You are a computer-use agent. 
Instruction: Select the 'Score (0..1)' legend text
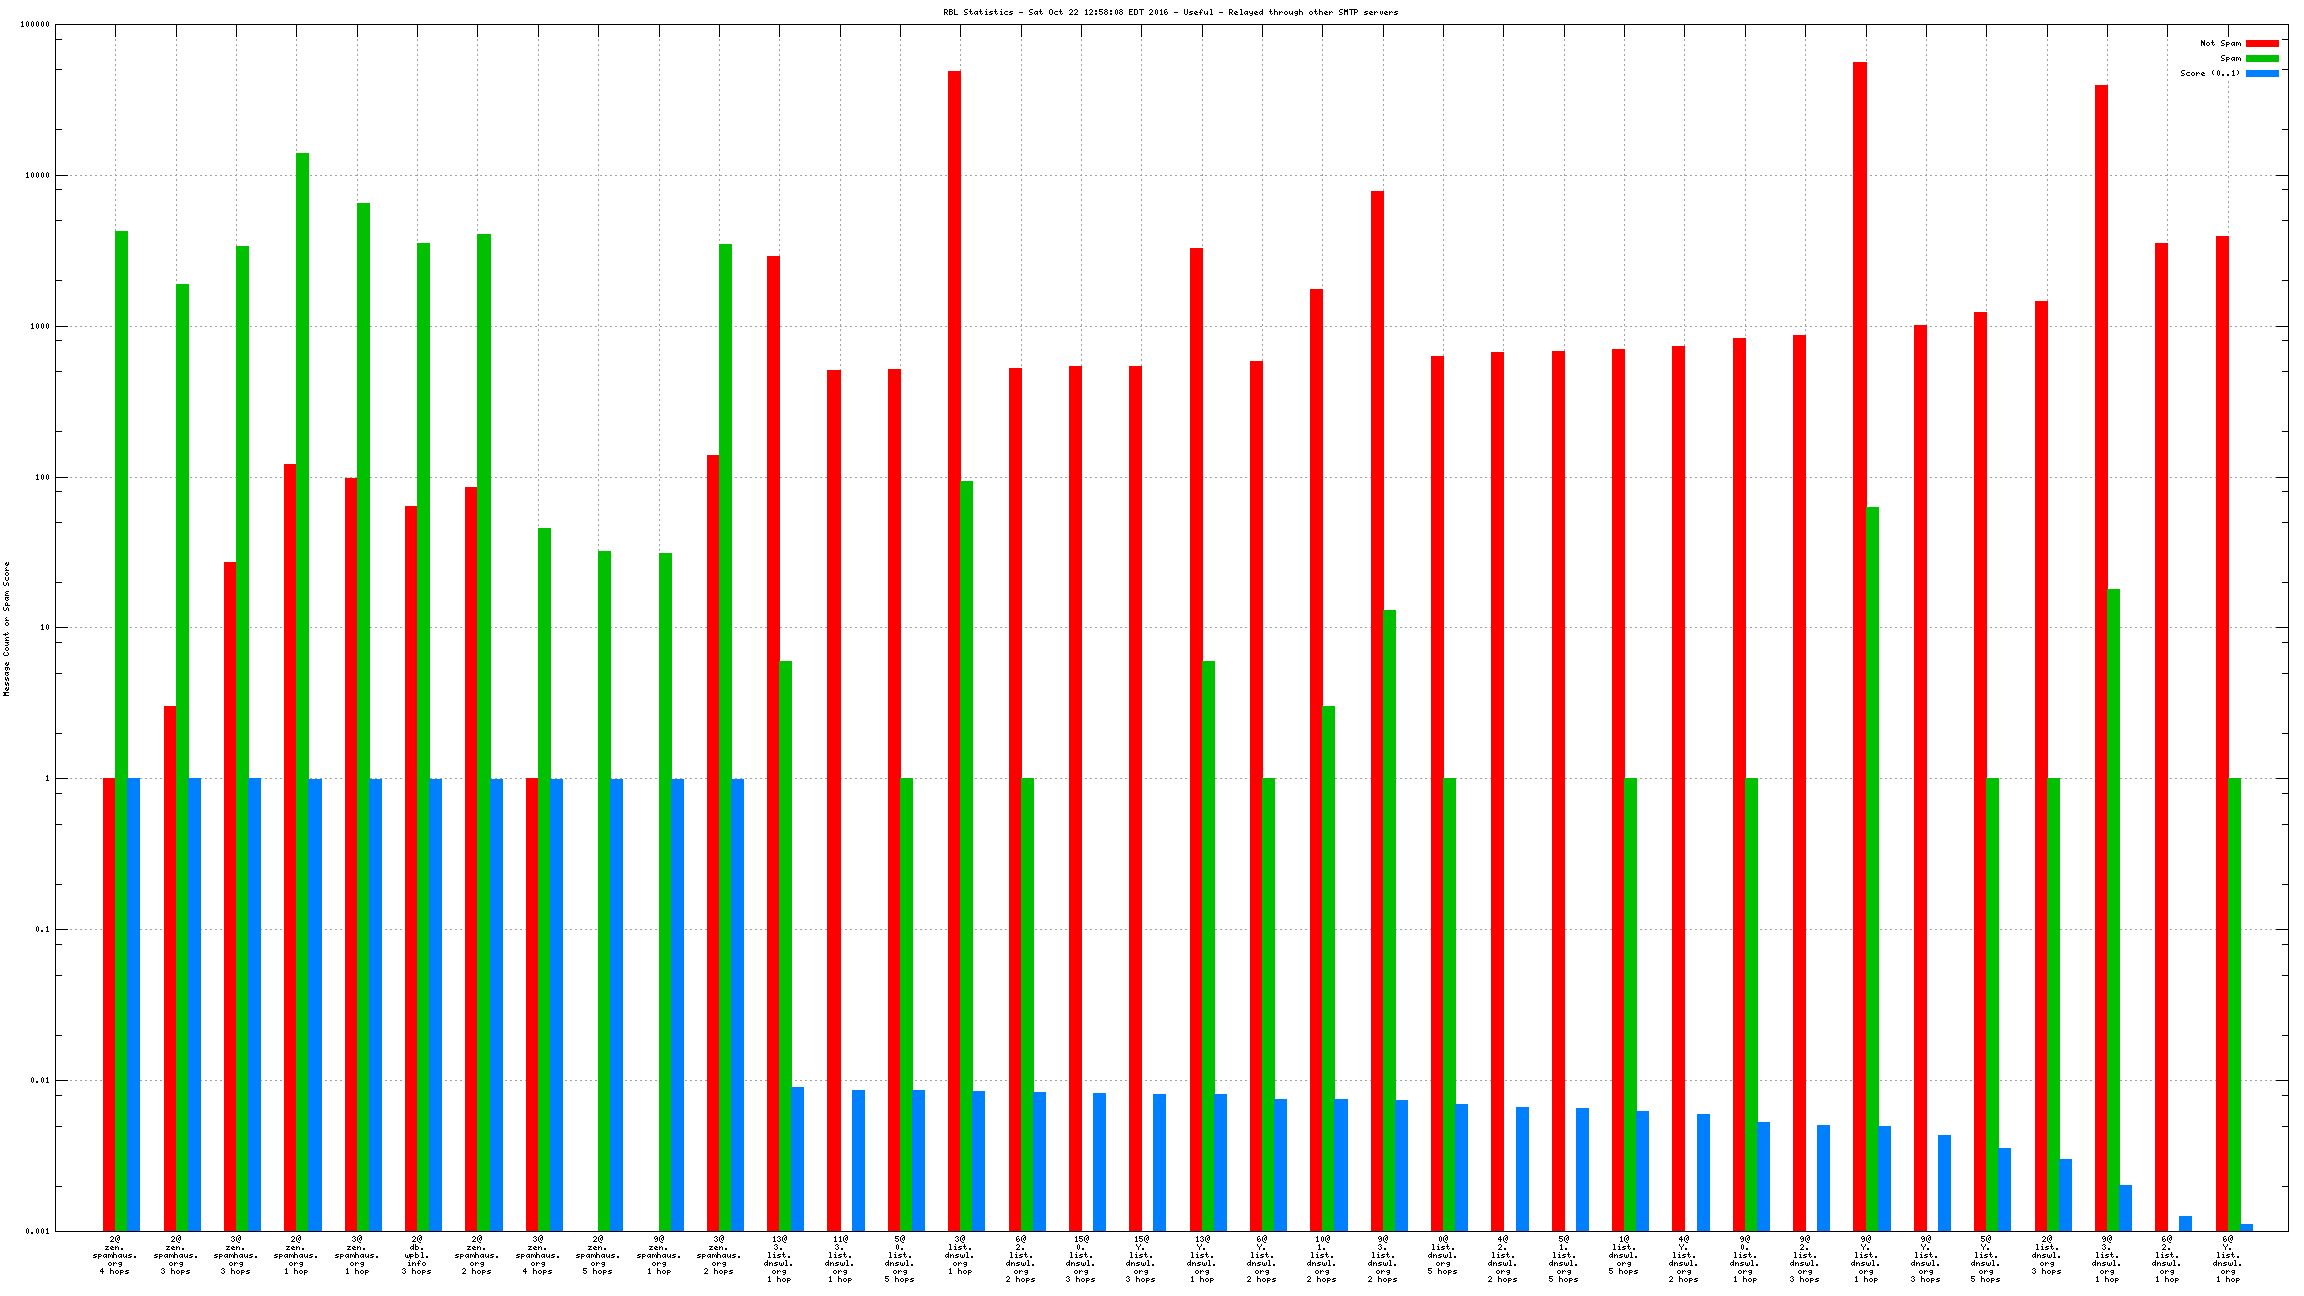(2210, 73)
